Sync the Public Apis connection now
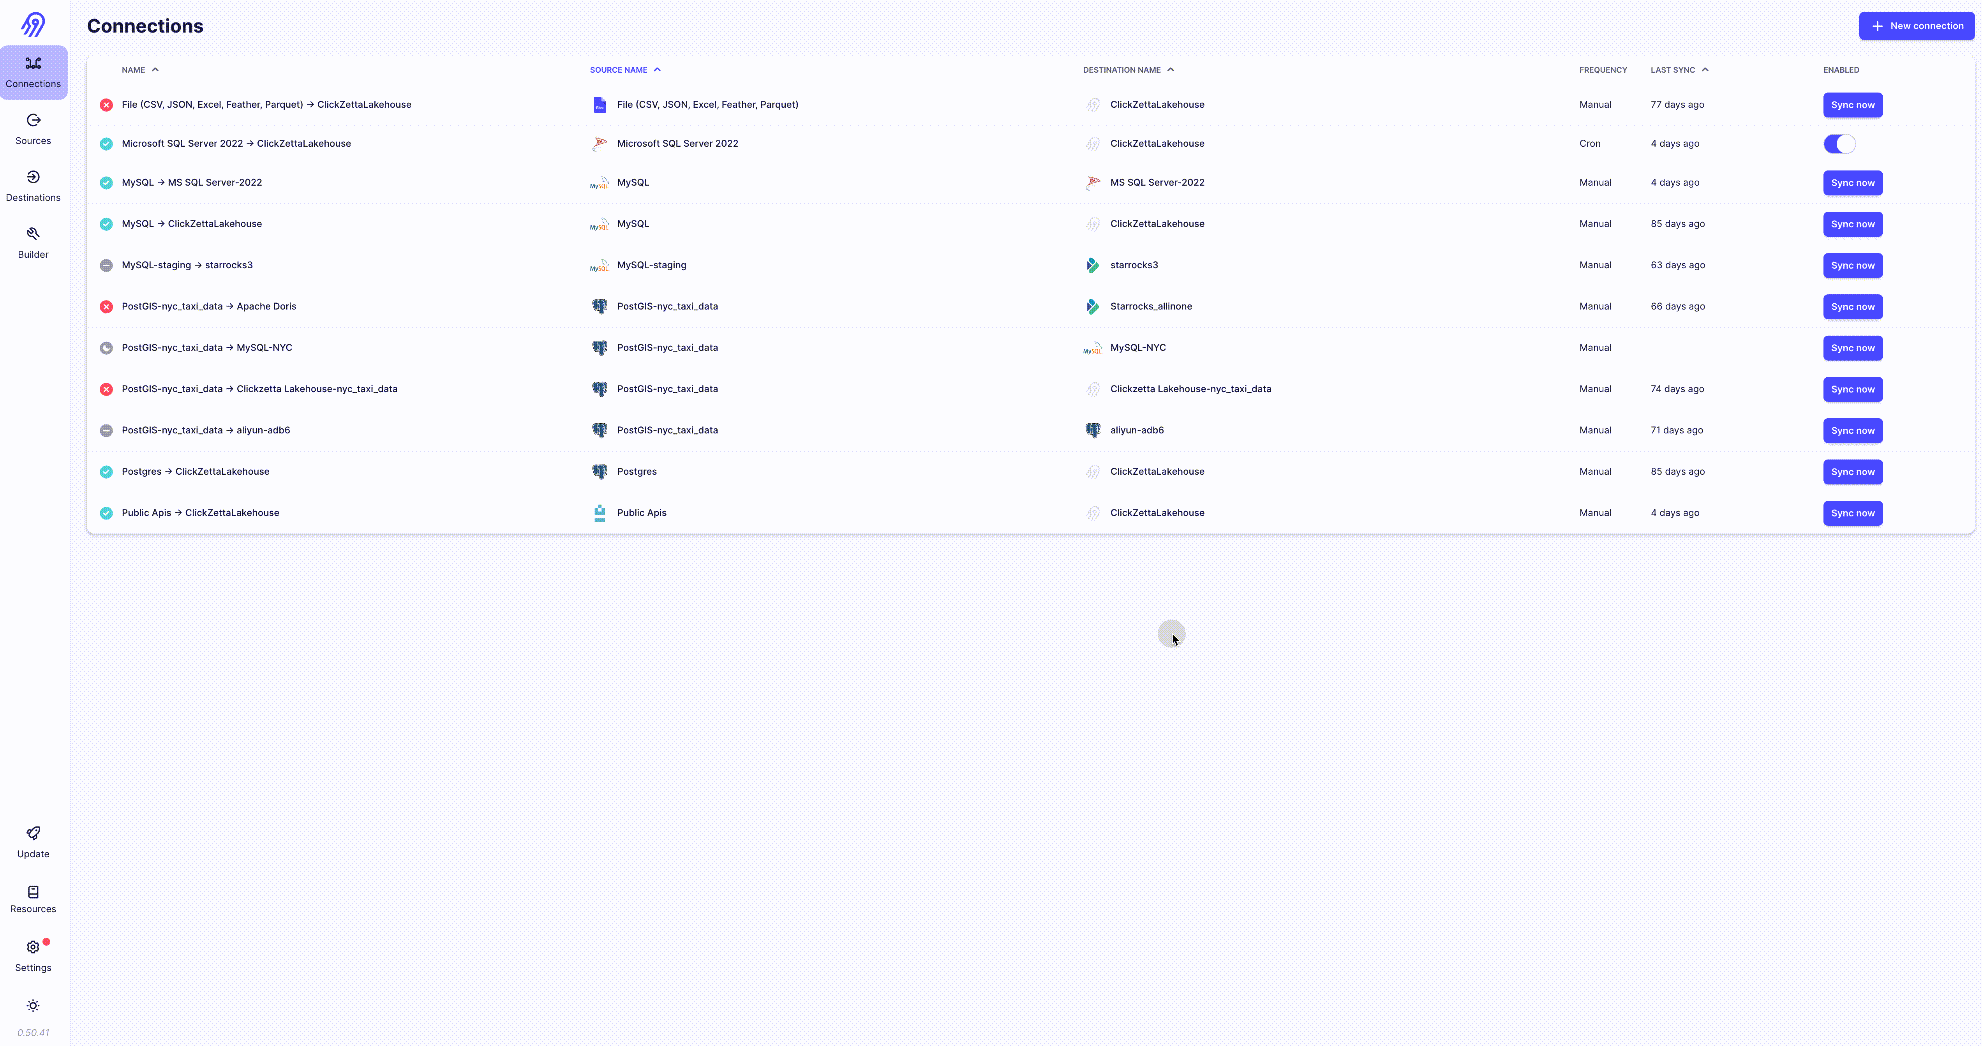 point(1852,513)
